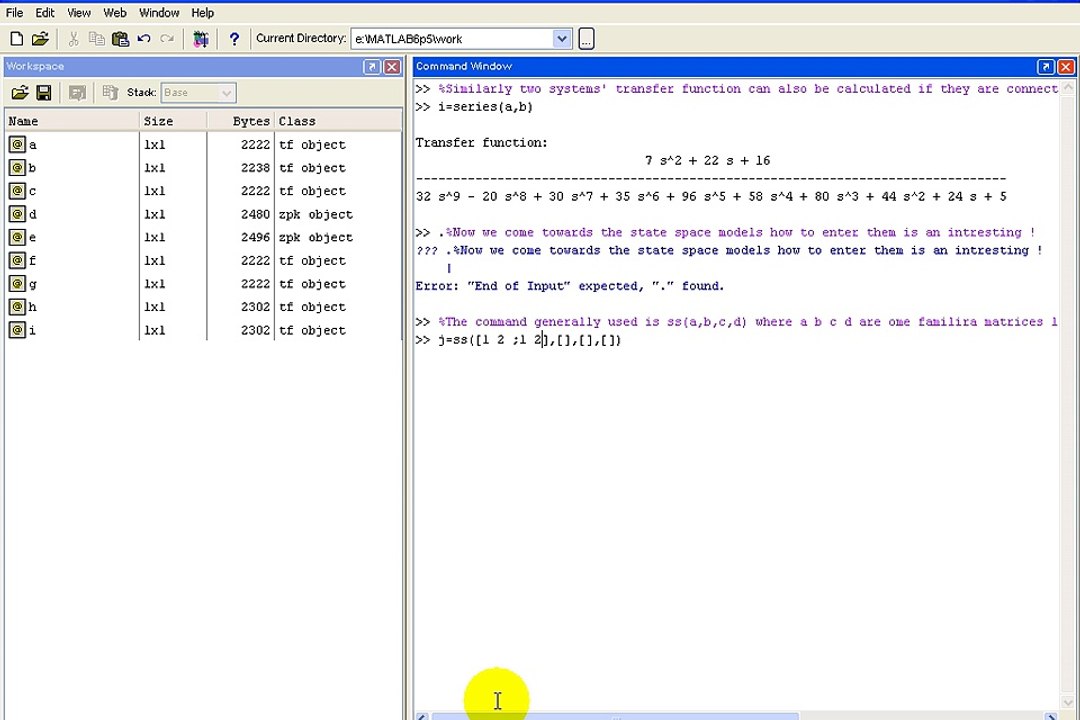Select variable h icon in Workspace

click(17, 307)
